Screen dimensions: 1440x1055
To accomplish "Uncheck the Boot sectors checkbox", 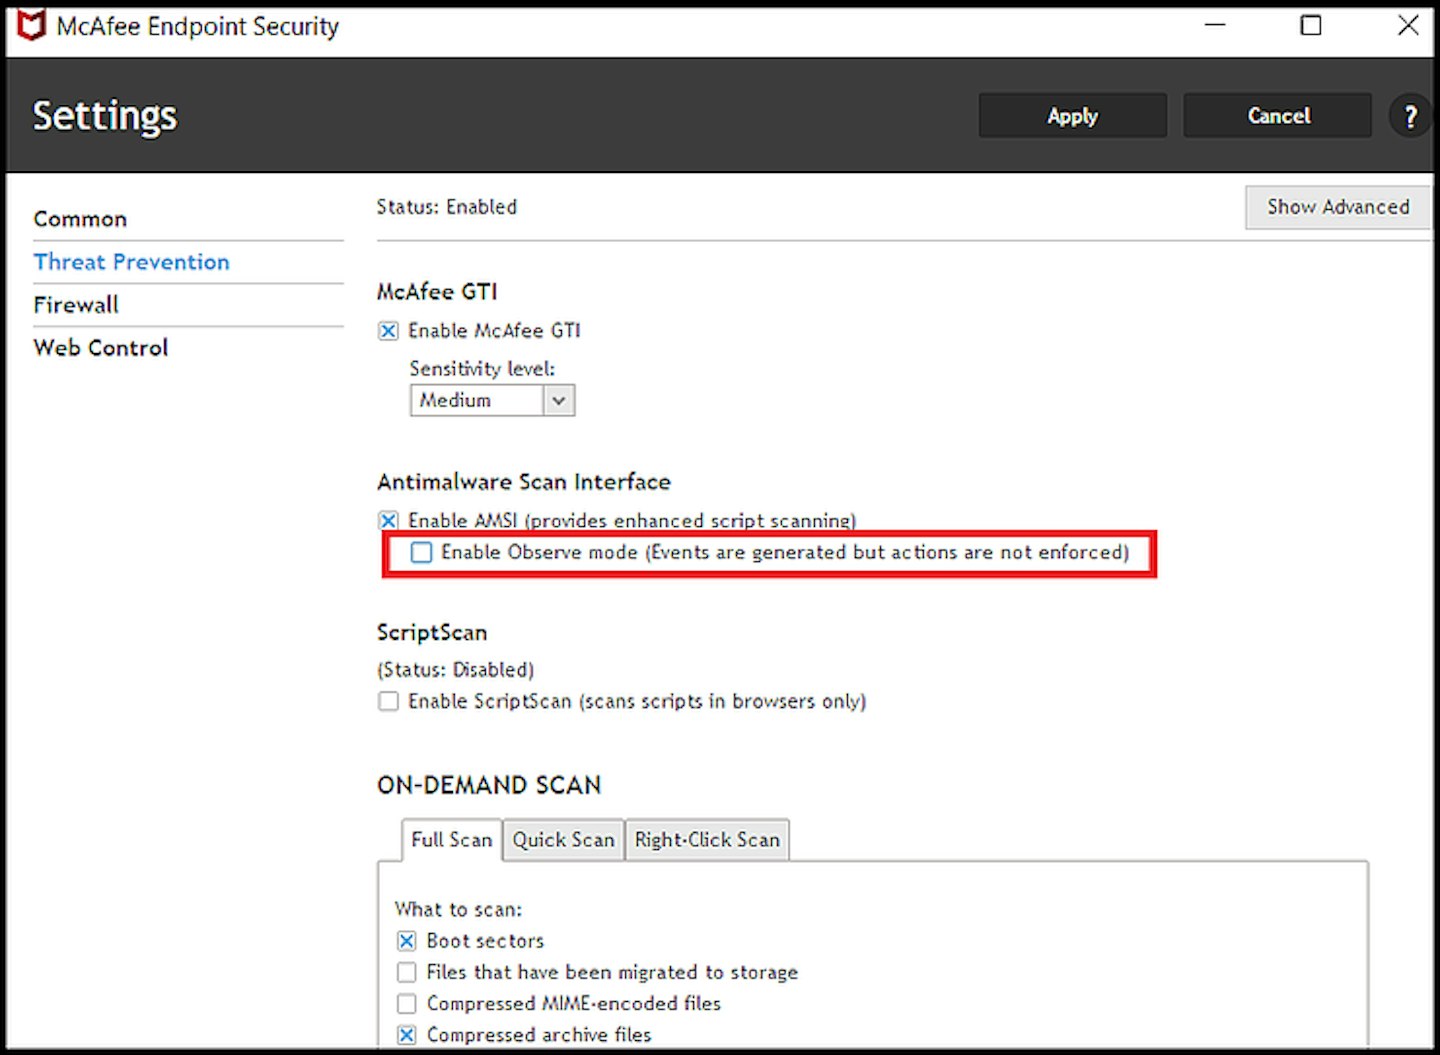I will (406, 941).
